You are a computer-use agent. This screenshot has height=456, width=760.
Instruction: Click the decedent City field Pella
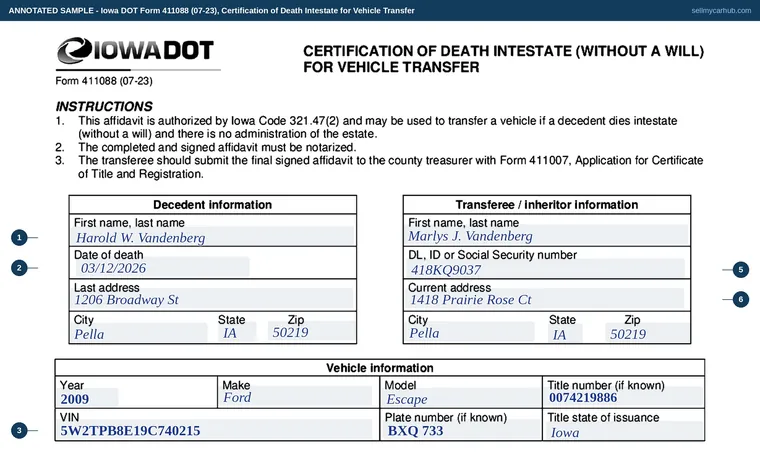pyautogui.click(x=140, y=333)
